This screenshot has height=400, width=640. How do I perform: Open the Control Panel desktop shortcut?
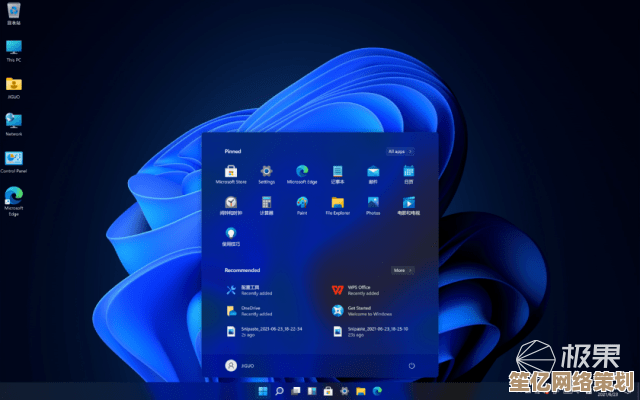14,160
